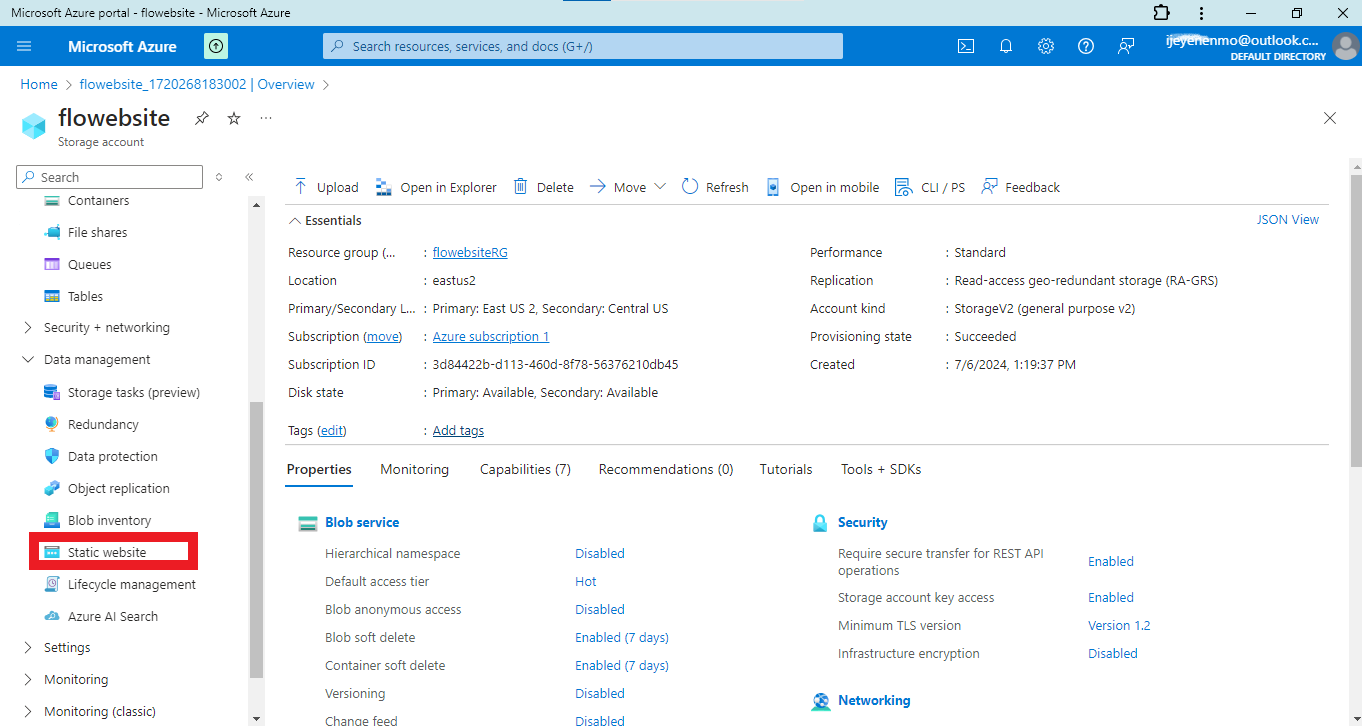Open the Azure portal hamburger menu
The width and height of the screenshot is (1362, 726).
tap(25, 46)
